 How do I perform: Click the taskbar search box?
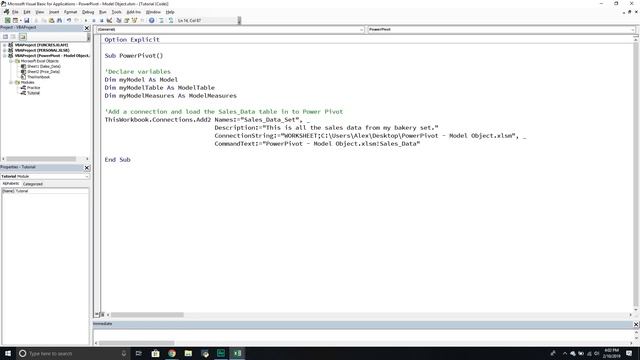tap(73, 353)
